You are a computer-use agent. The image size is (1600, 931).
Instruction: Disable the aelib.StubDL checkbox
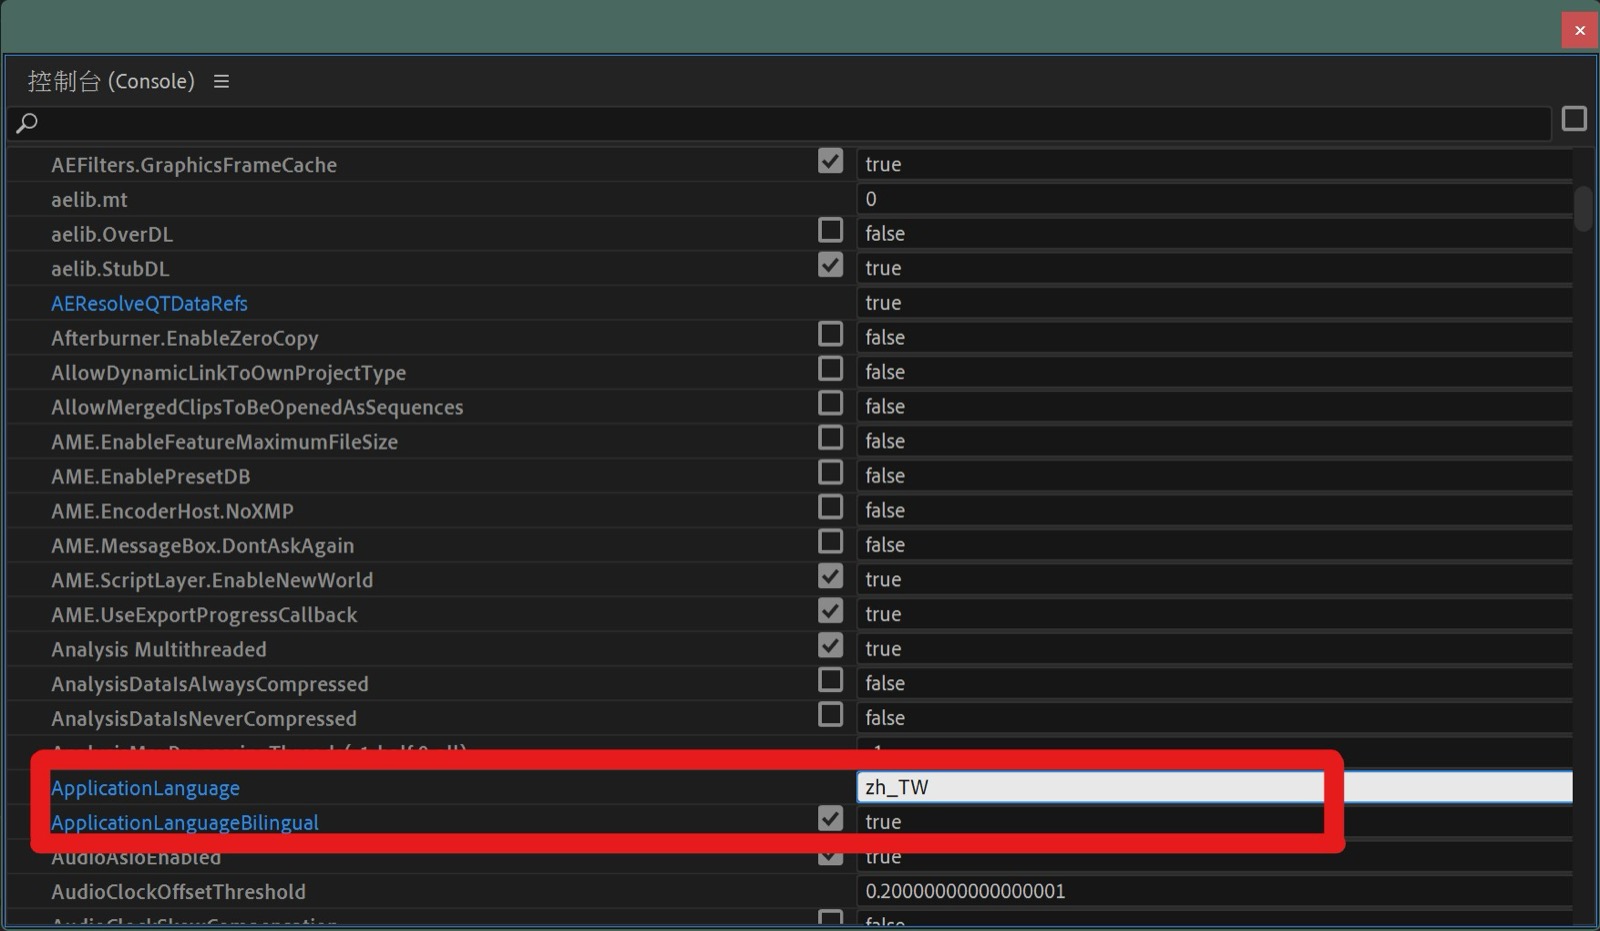coord(830,265)
